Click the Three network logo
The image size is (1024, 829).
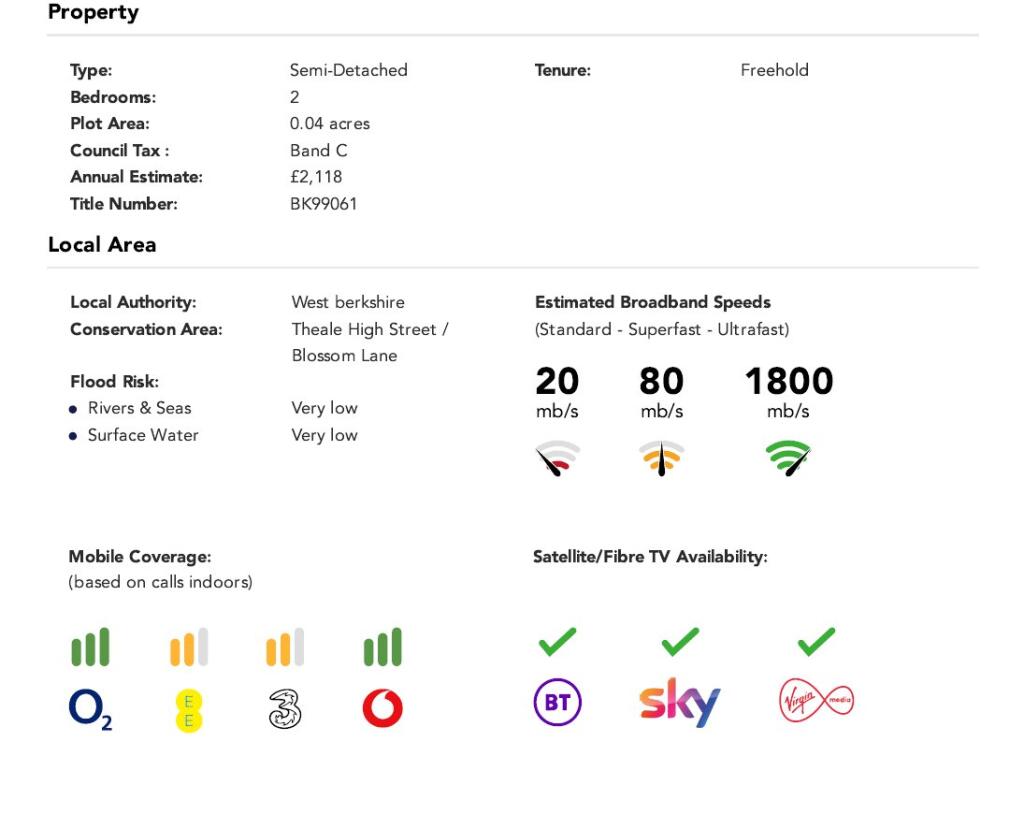point(285,710)
